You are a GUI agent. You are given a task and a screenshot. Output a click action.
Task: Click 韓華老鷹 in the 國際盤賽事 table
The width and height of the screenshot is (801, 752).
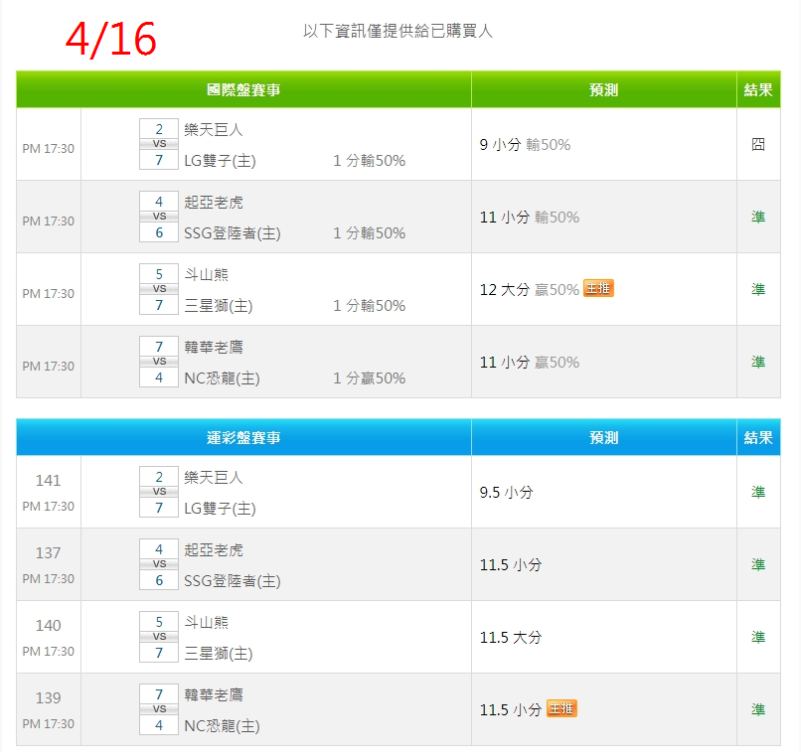(214, 347)
